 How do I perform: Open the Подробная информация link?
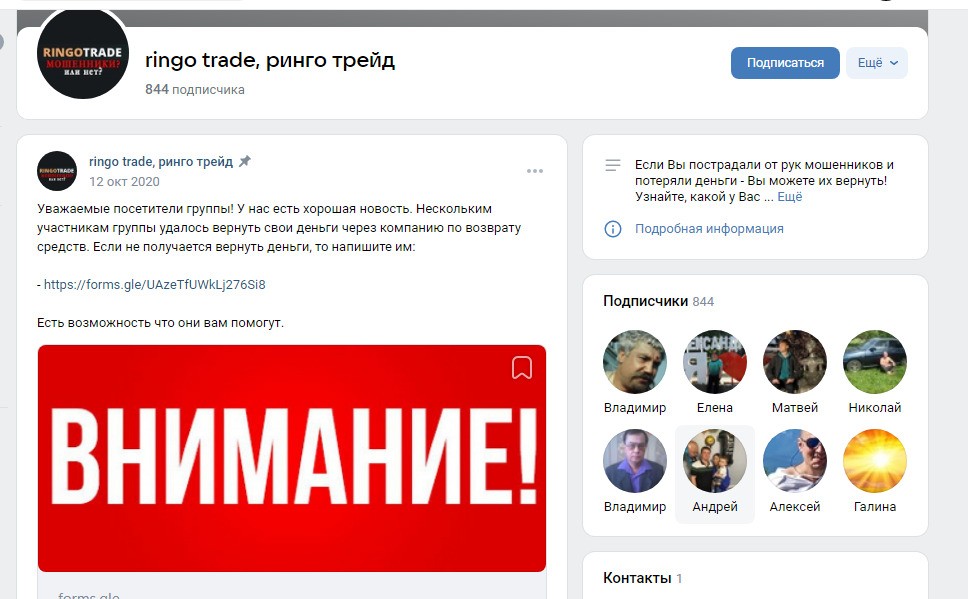coord(709,229)
